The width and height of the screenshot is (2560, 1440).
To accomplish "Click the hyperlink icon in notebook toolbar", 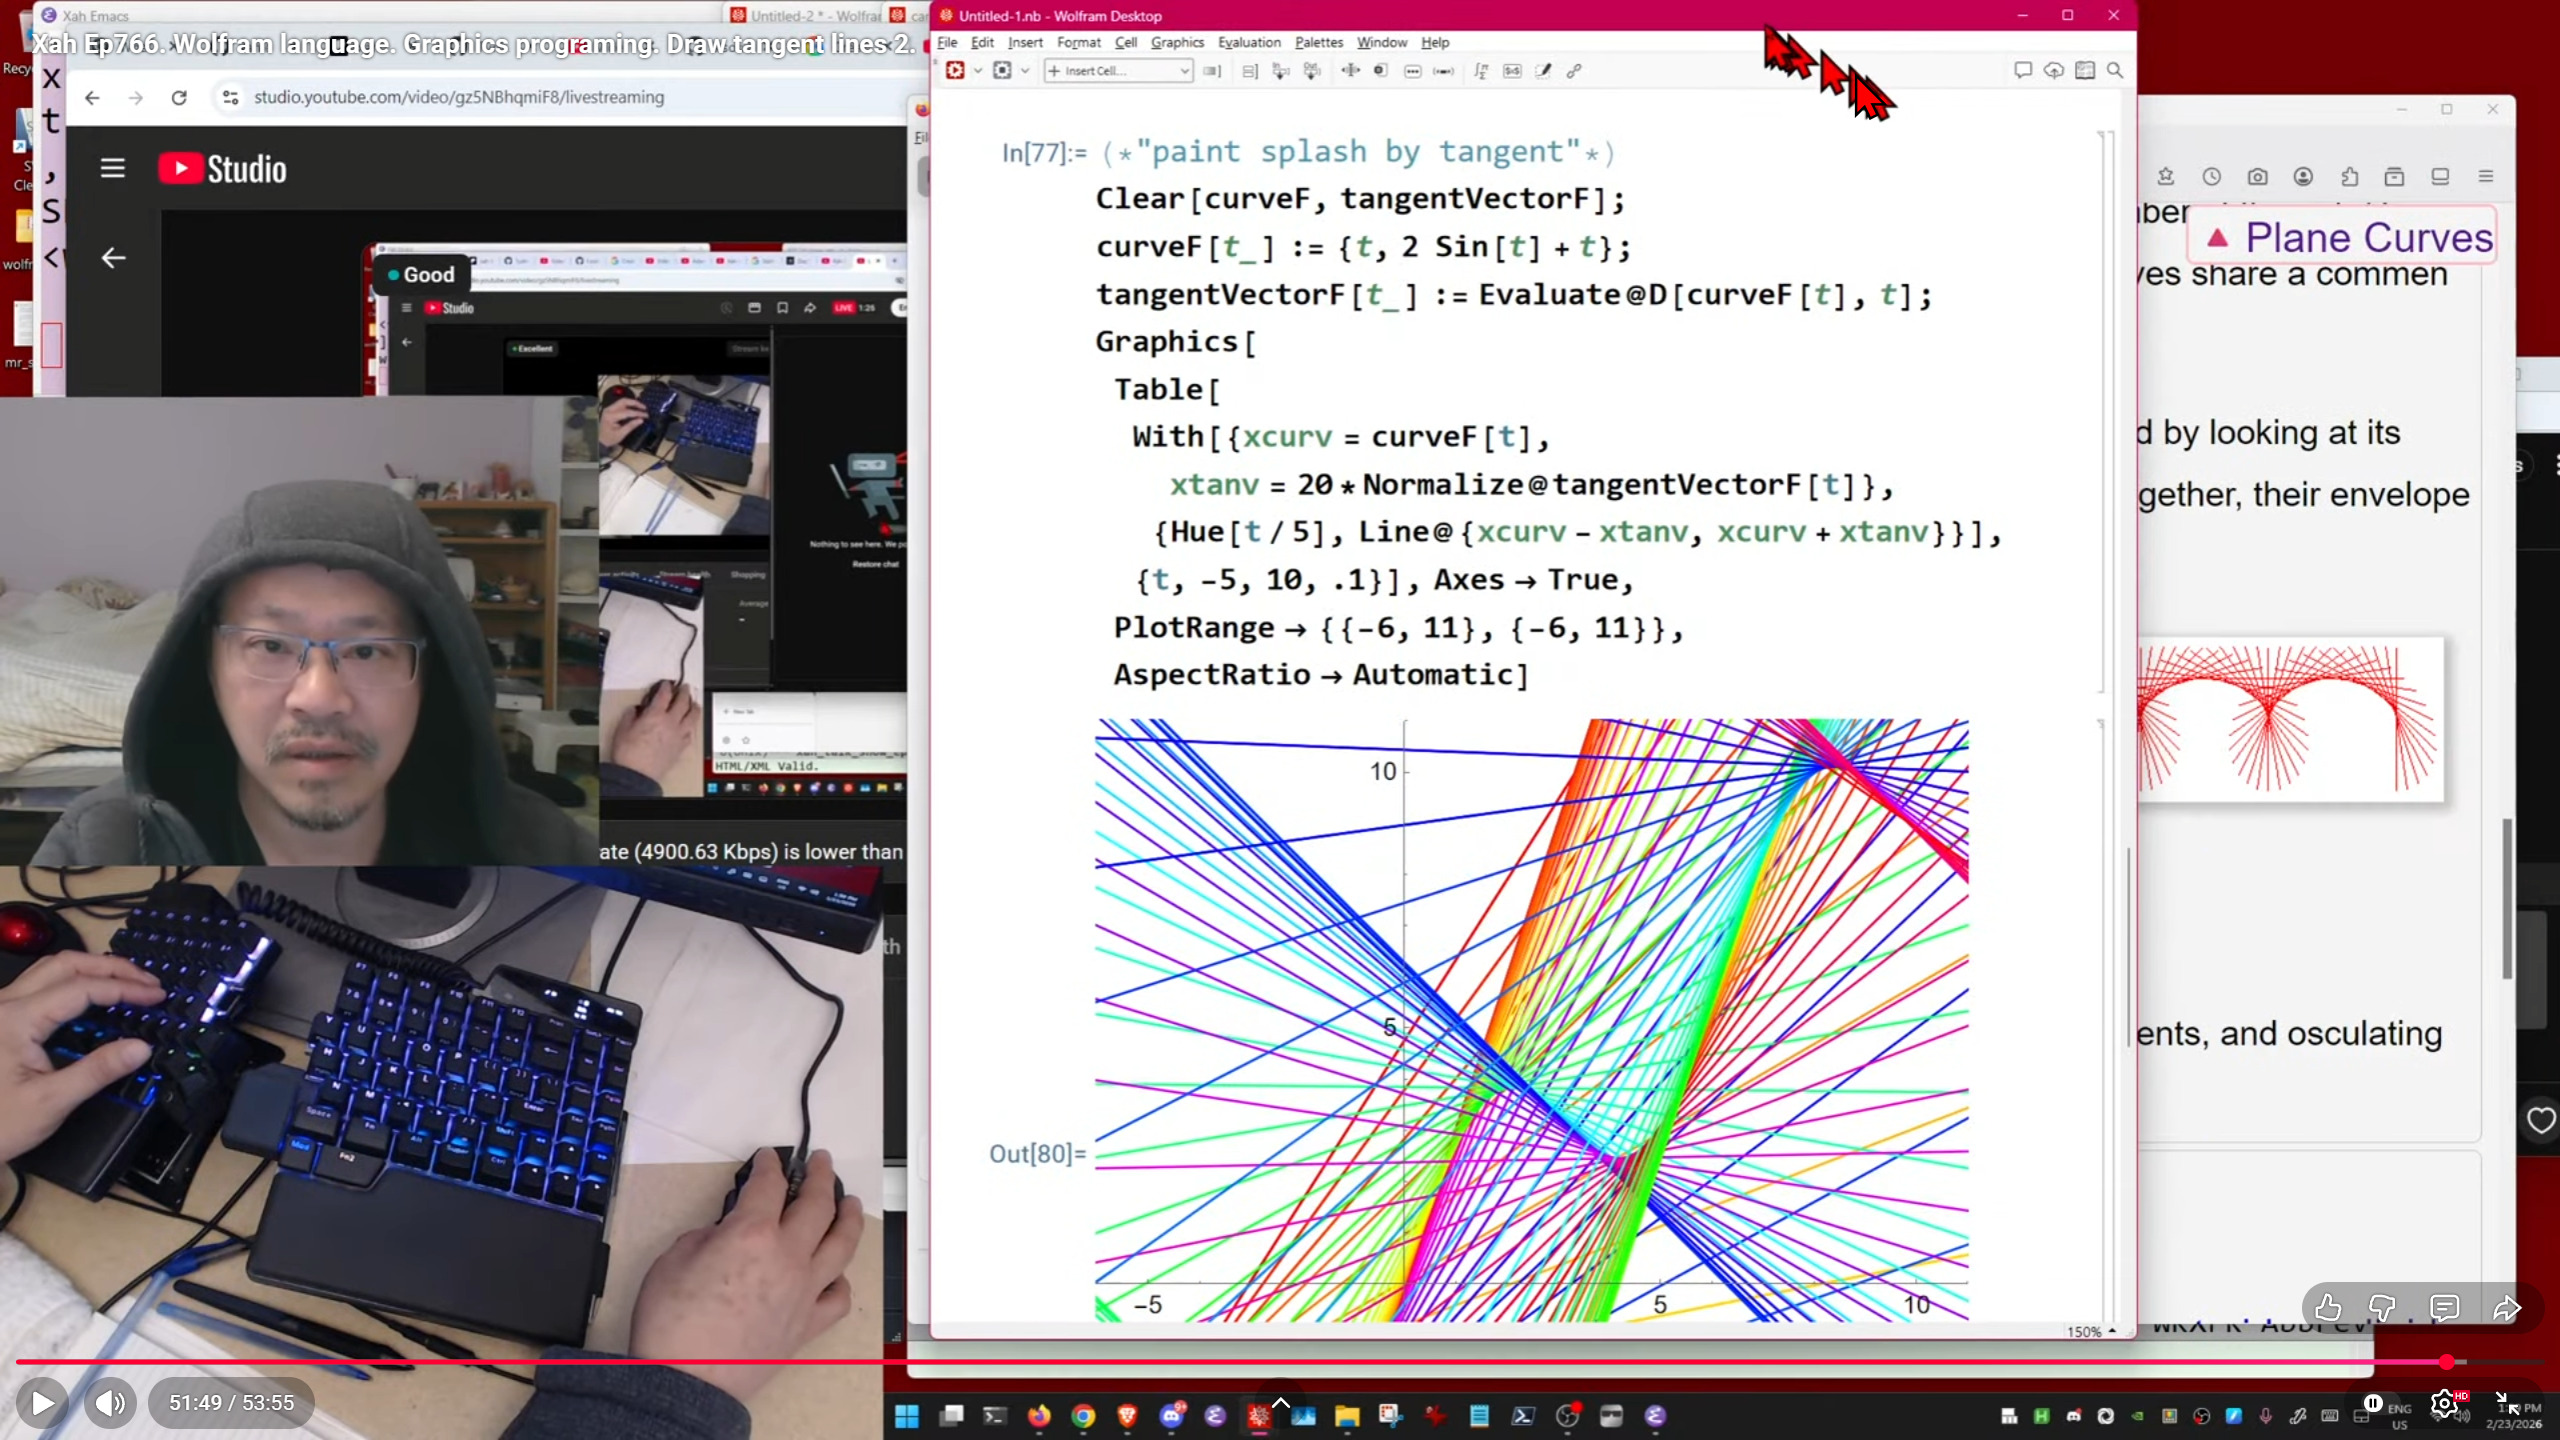I will pyautogui.click(x=1574, y=71).
